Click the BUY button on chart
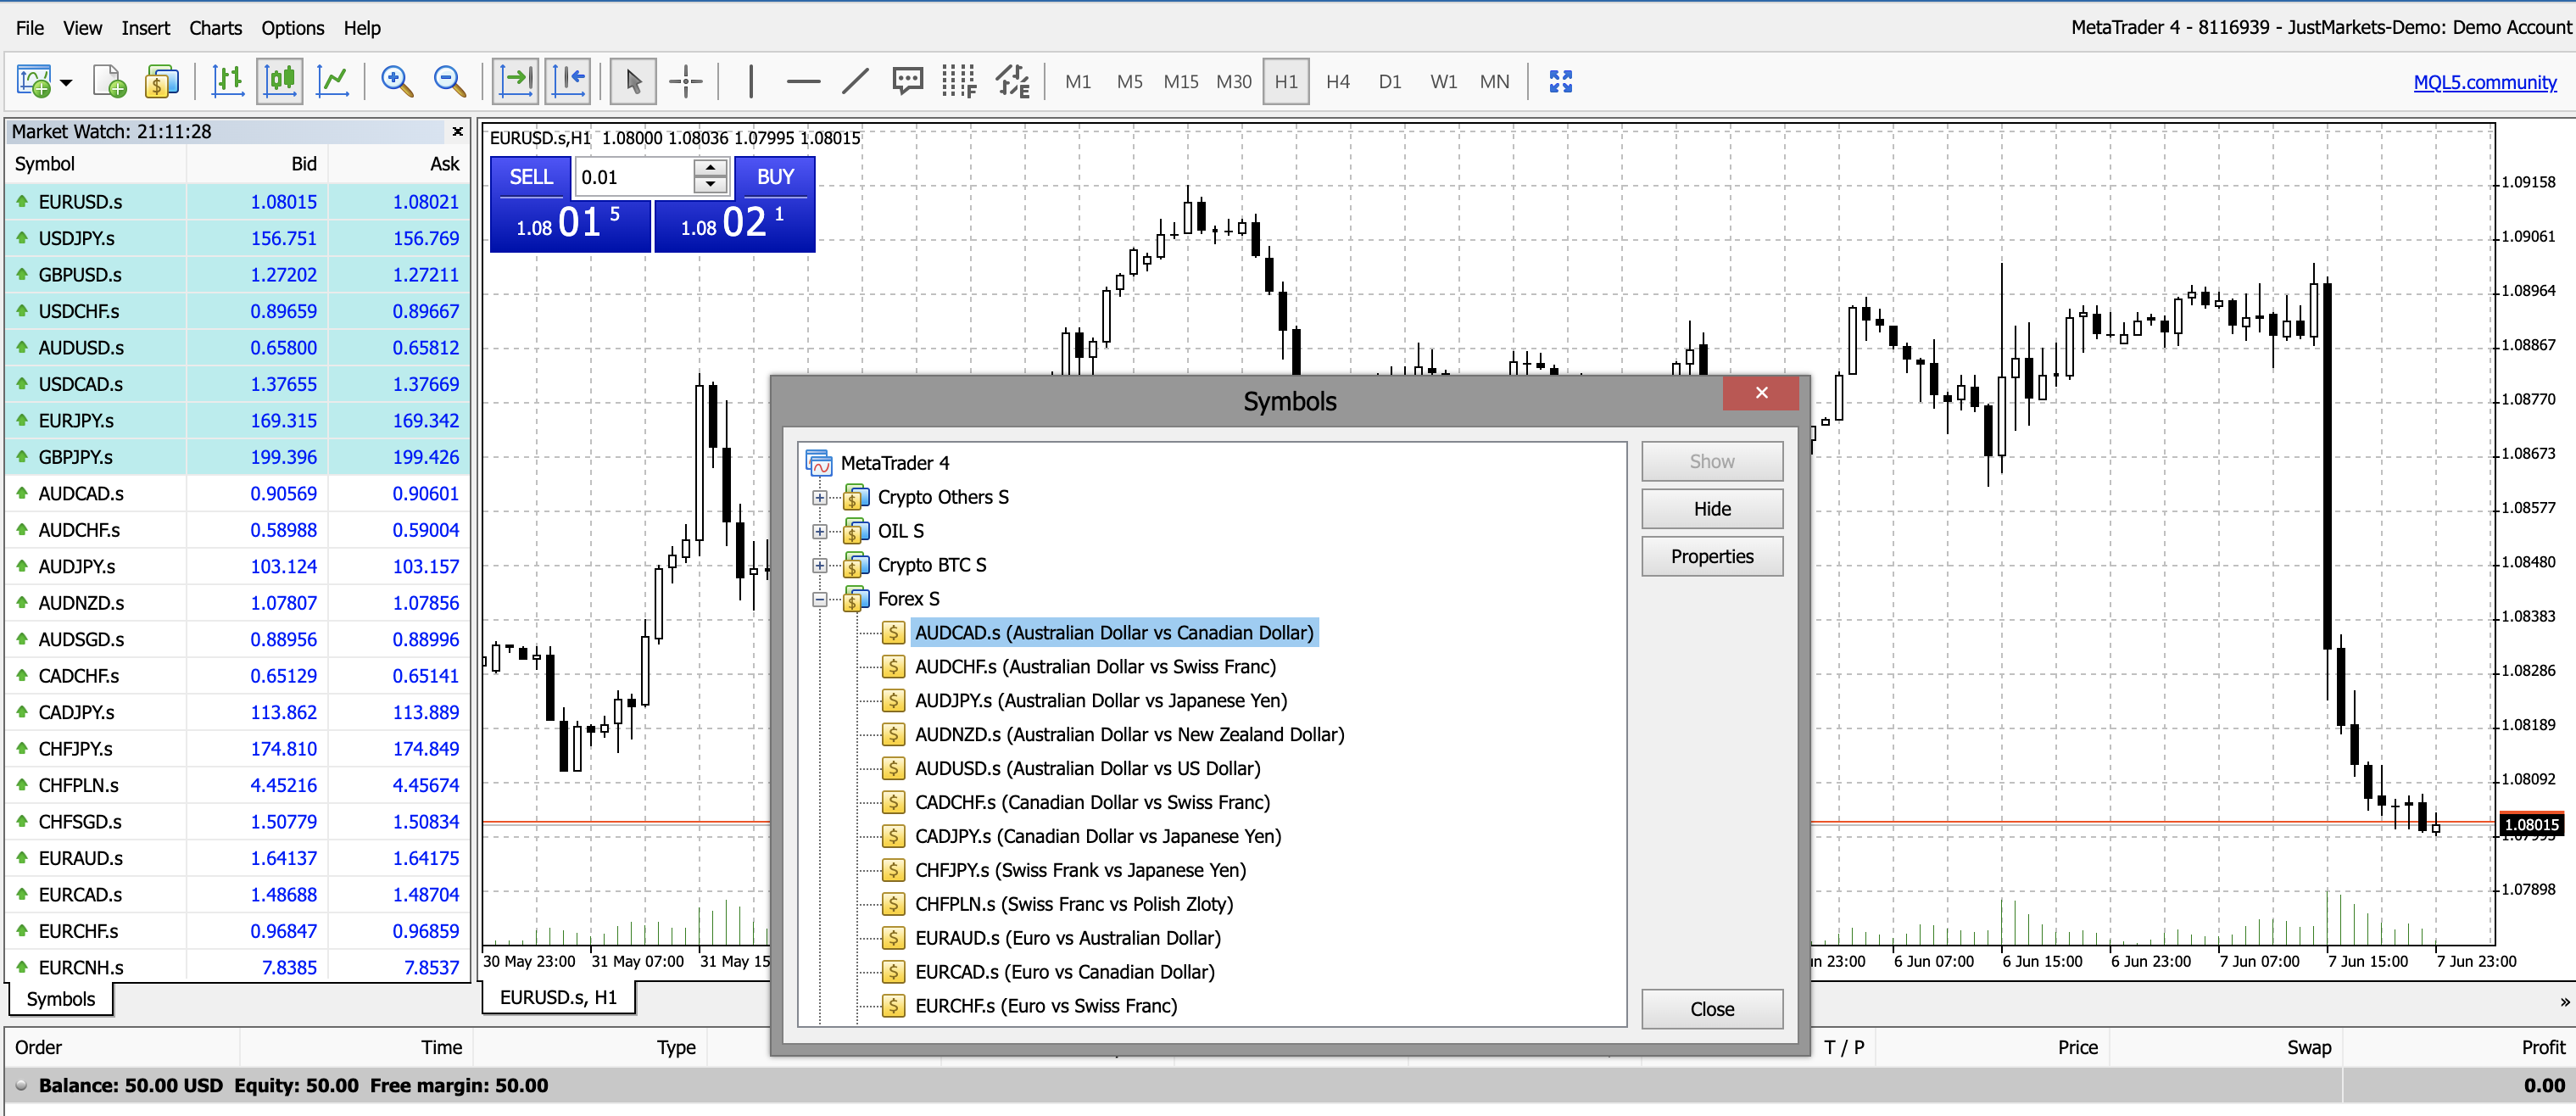The image size is (2576, 1116). (775, 177)
